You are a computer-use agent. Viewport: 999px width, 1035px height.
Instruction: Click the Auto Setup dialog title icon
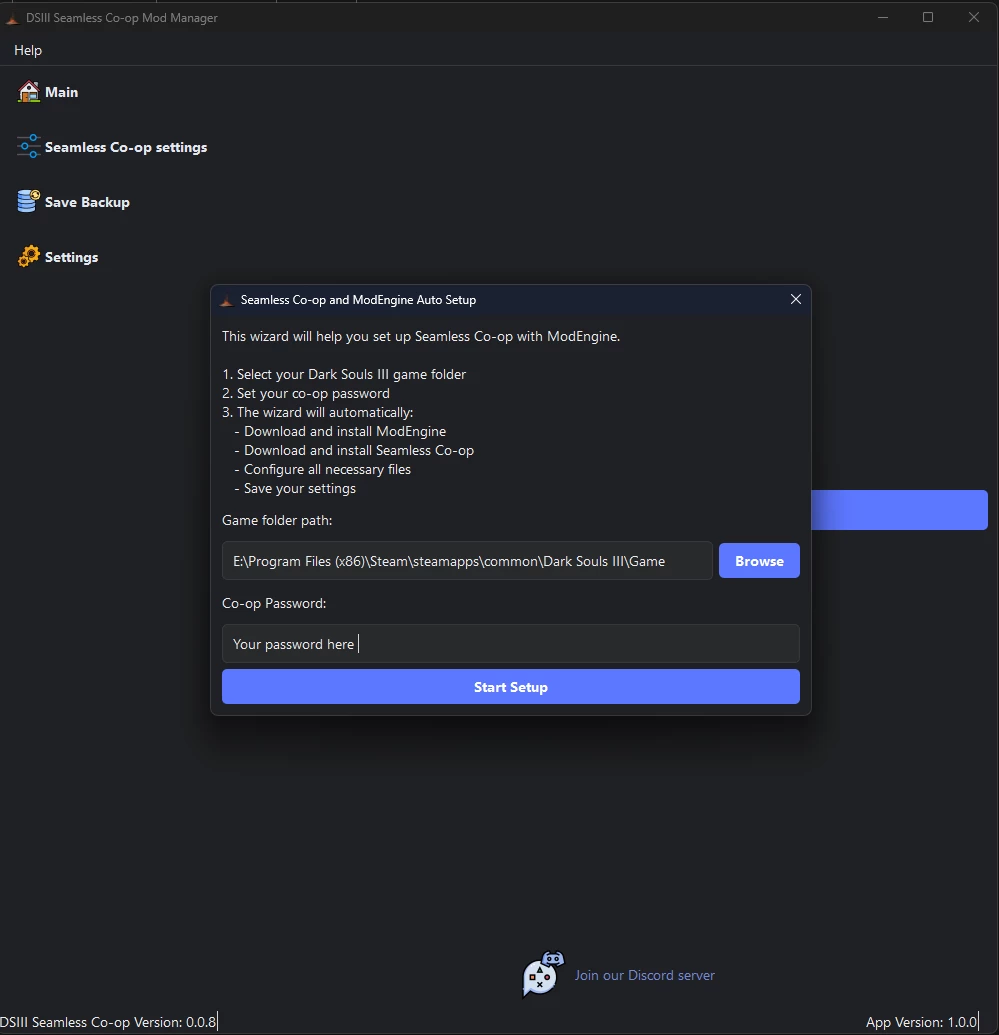coord(226,300)
